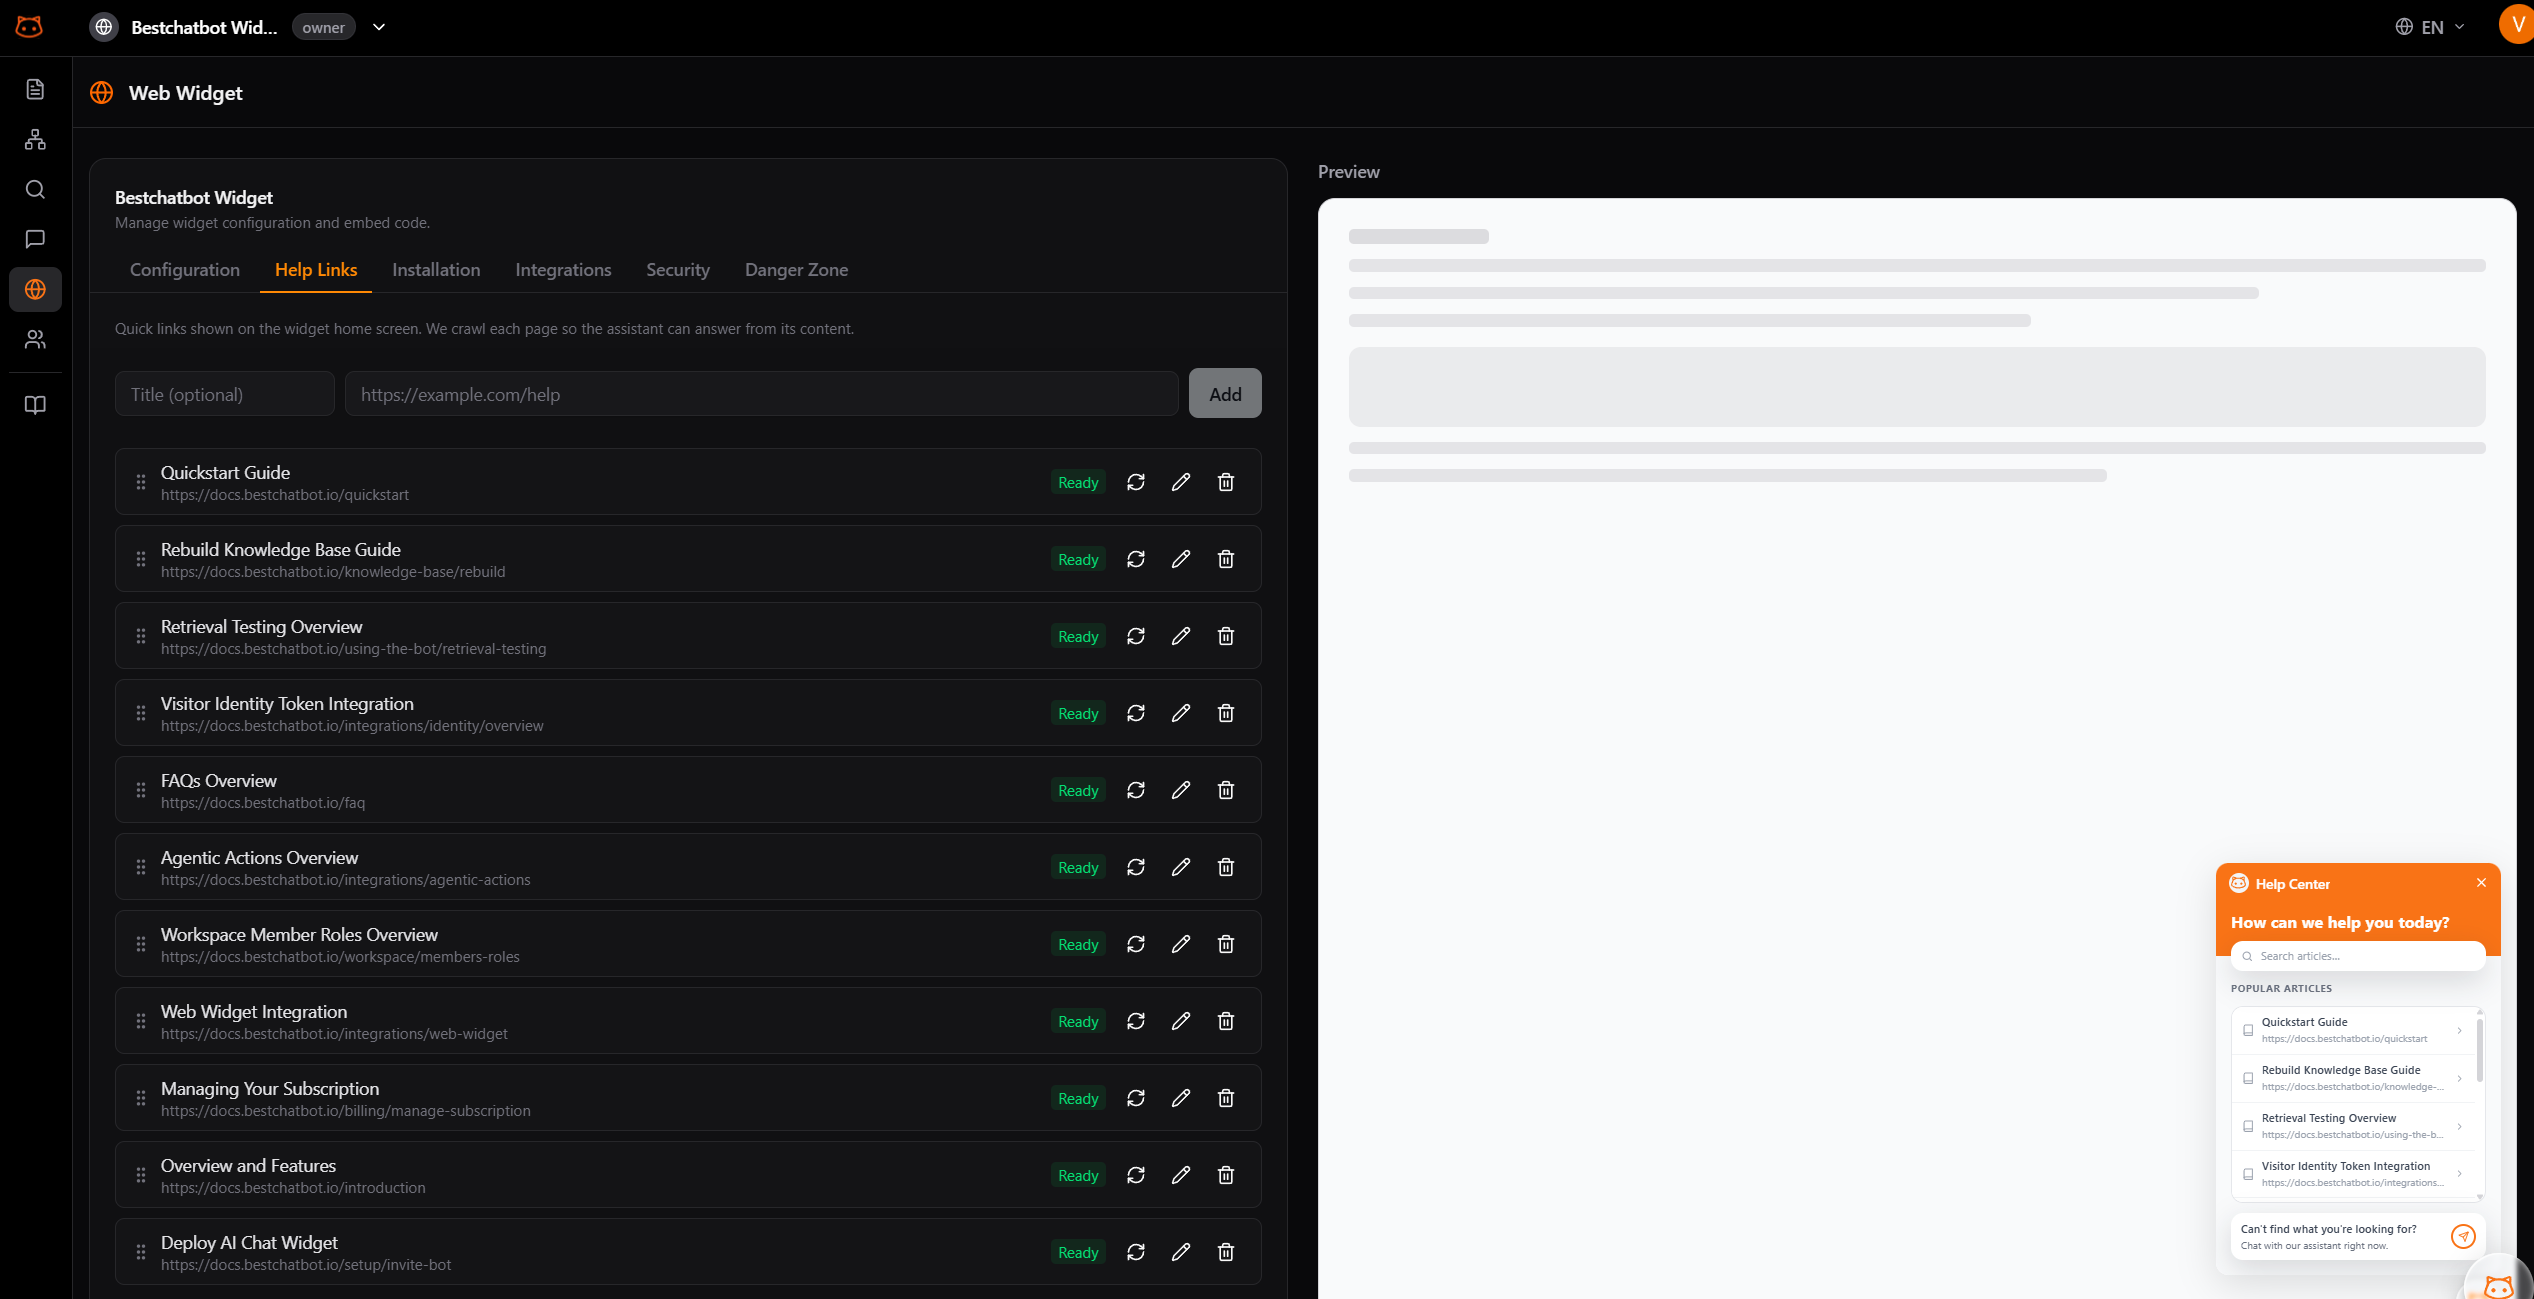Image resolution: width=2534 pixels, height=1299 pixels.
Task: Click the owner role badge
Action: 323,28
